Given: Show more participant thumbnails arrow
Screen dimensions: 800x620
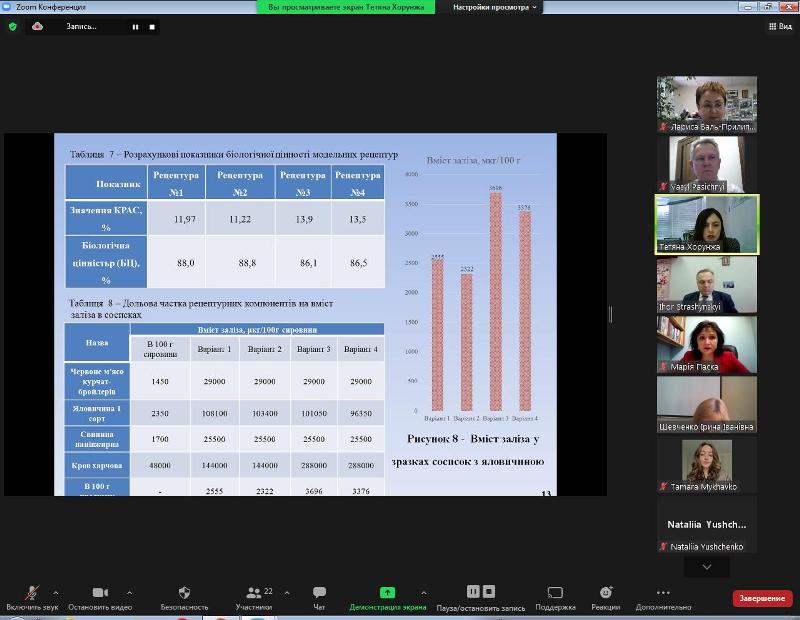Looking at the screenshot, I should (707, 567).
